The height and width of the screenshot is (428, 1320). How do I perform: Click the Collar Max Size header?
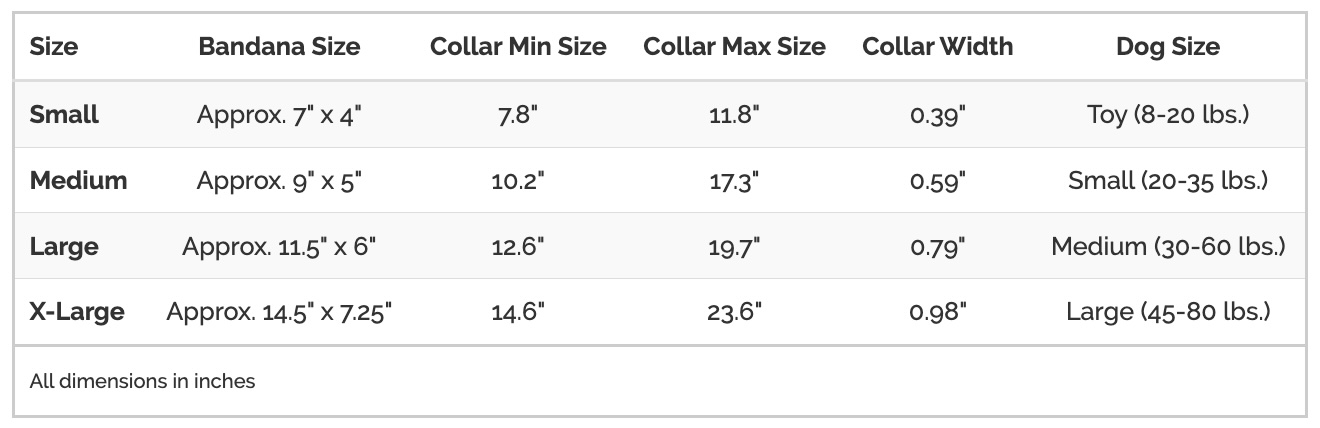[x=735, y=46]
